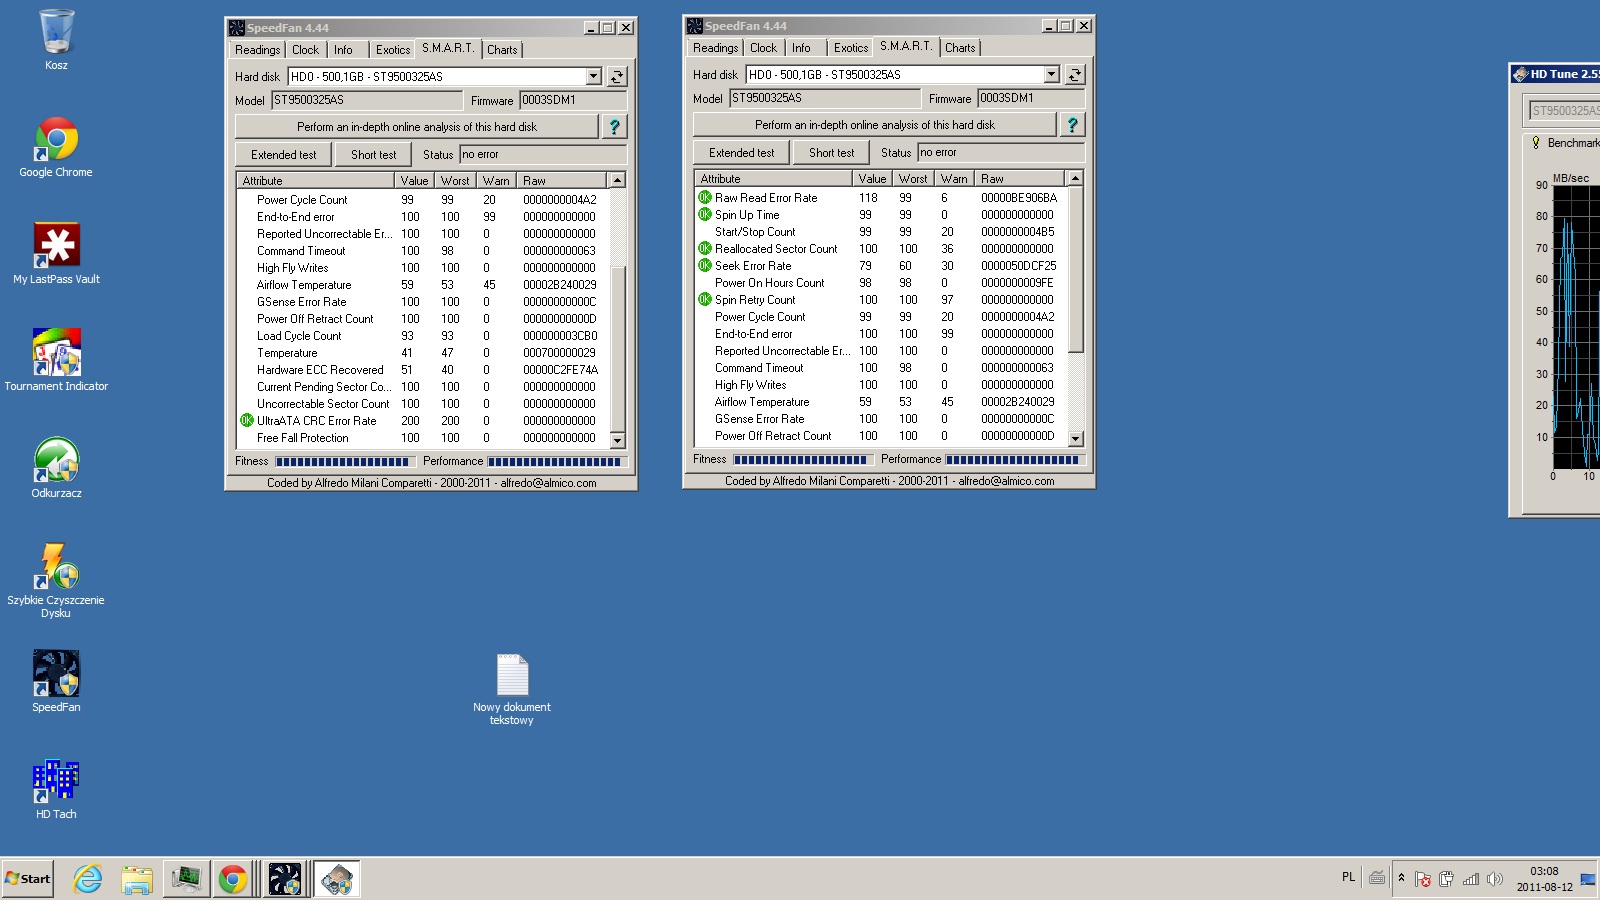1600x900 pixels.
Task: Click scroll down arrow in right SpeedFan attribute list
Action: (x=1075, y=438)
